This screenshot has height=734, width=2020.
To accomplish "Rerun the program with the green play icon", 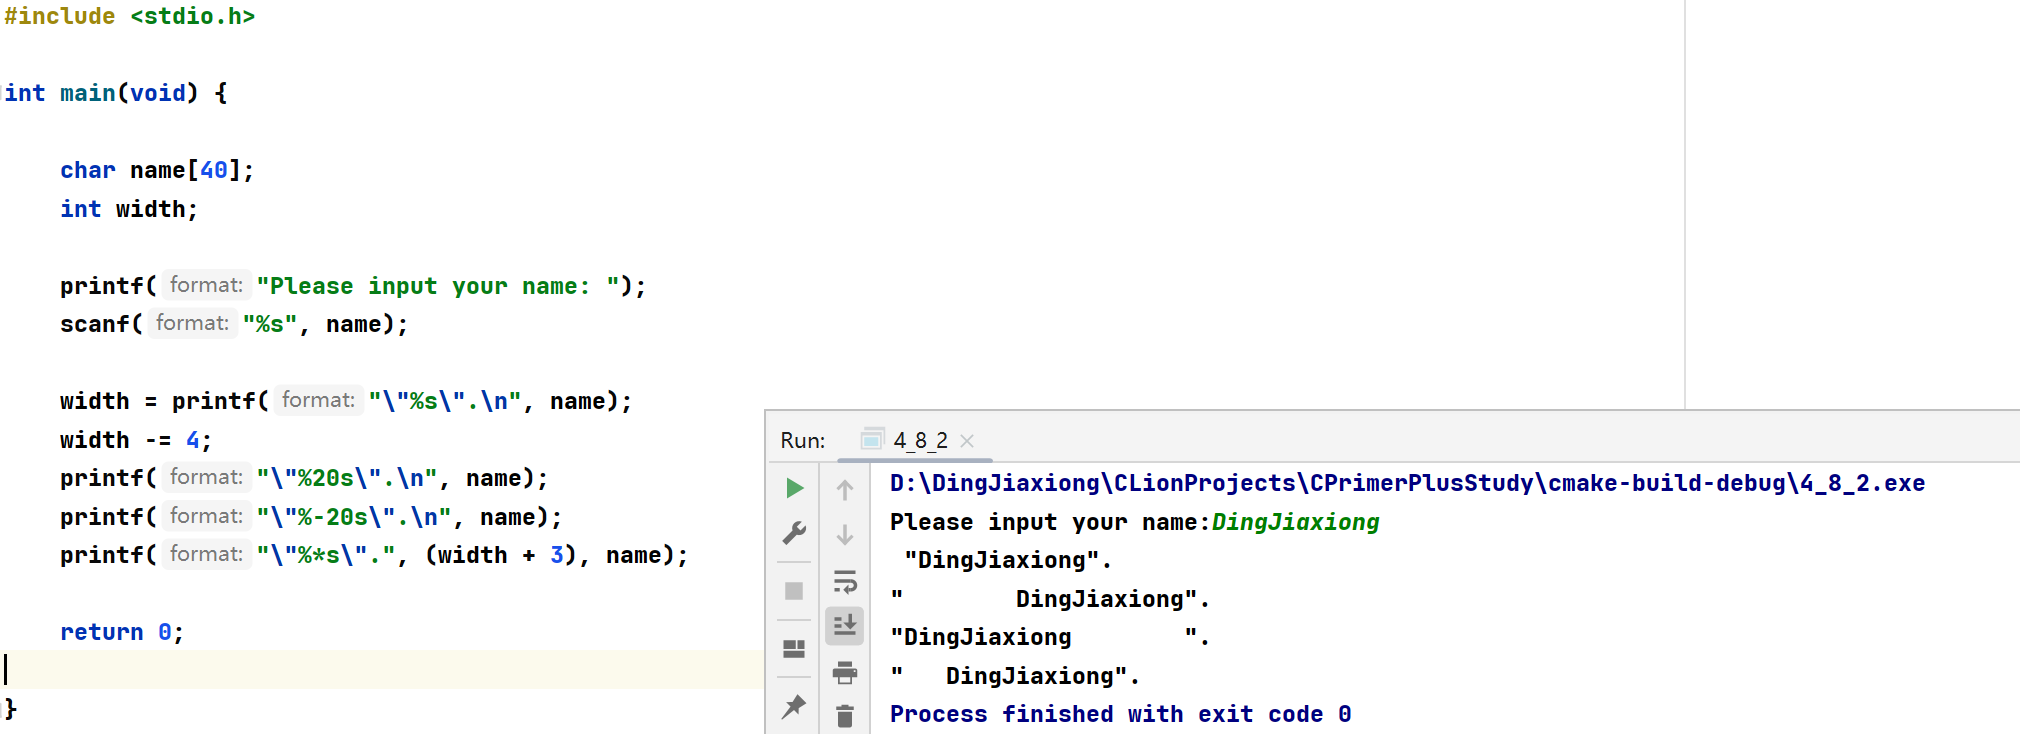I will [795, 488].
